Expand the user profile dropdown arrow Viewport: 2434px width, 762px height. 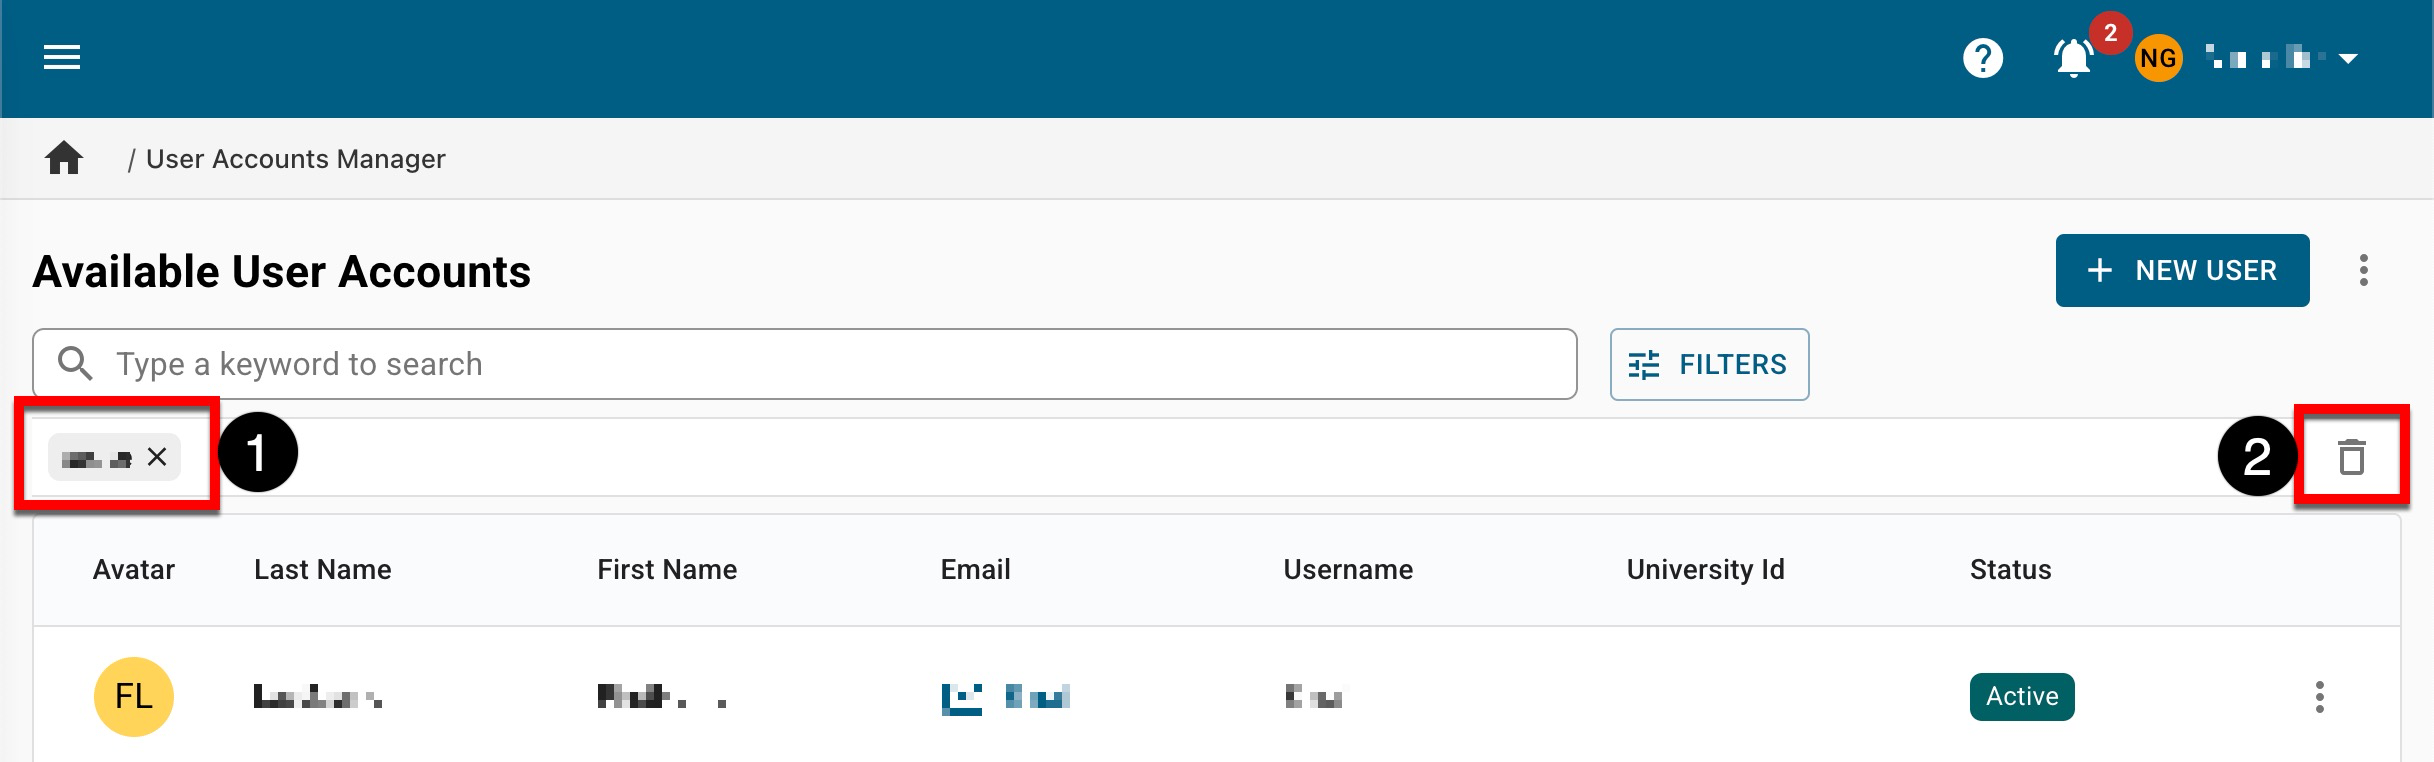point(2348,58)
